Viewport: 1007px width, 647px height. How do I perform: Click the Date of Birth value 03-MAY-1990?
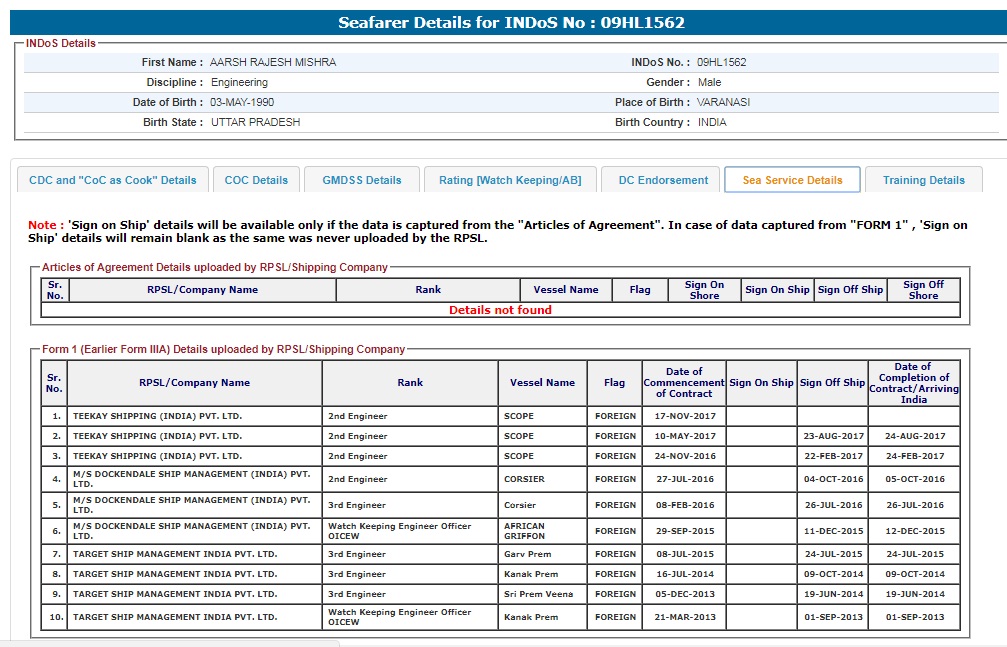242,102
